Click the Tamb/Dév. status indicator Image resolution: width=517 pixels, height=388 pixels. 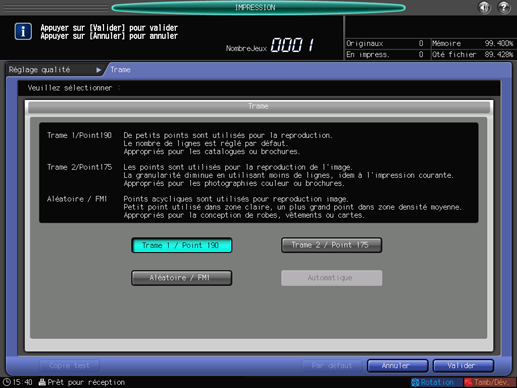click(490, 382)
